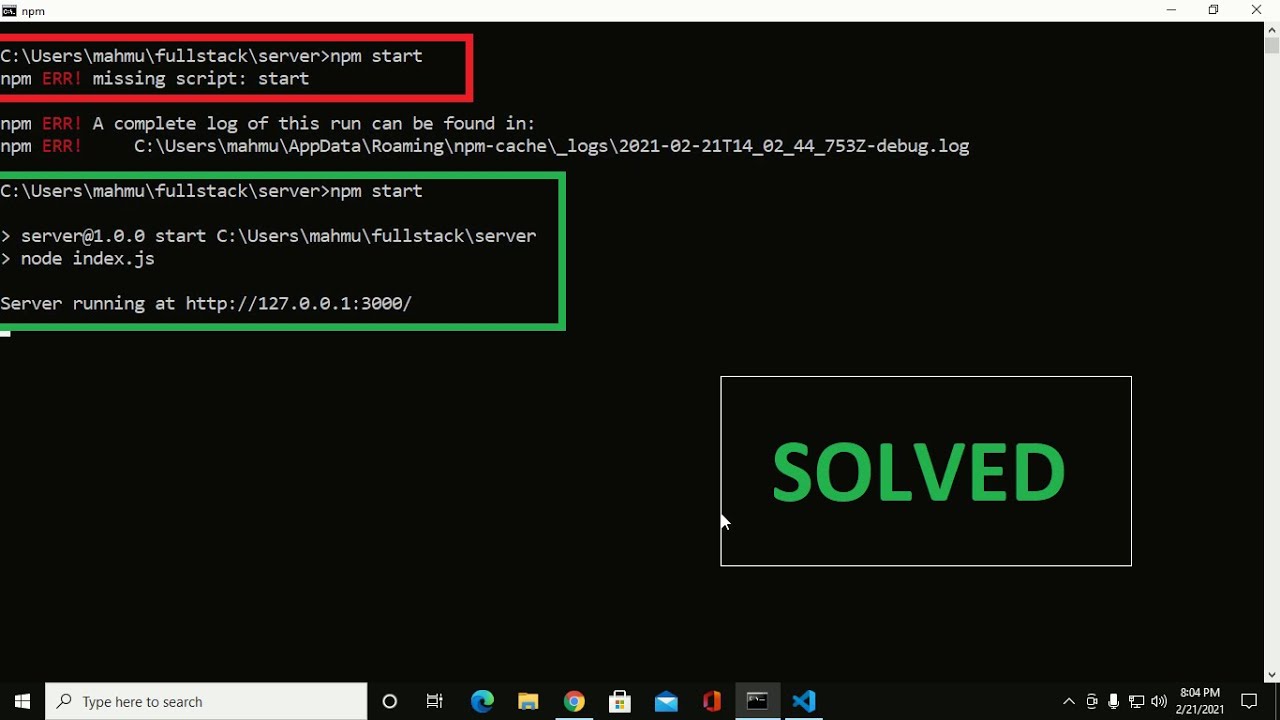Open the volume control icon
The width and height of the screenshot is (1280, 720).
[x=1159, y=701]
